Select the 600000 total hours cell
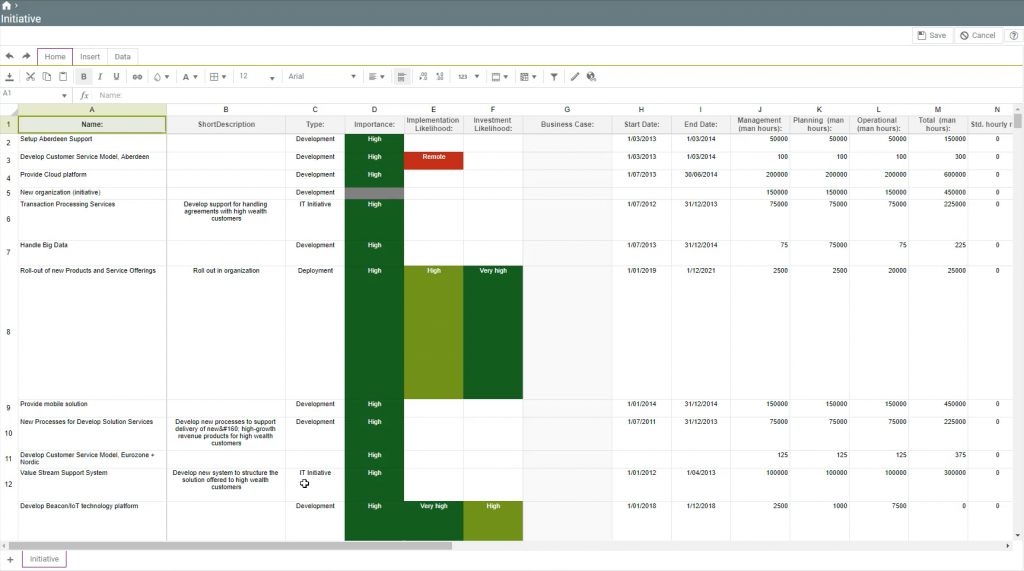Screen dimensions: 1024x571 [x=938, y=178]
